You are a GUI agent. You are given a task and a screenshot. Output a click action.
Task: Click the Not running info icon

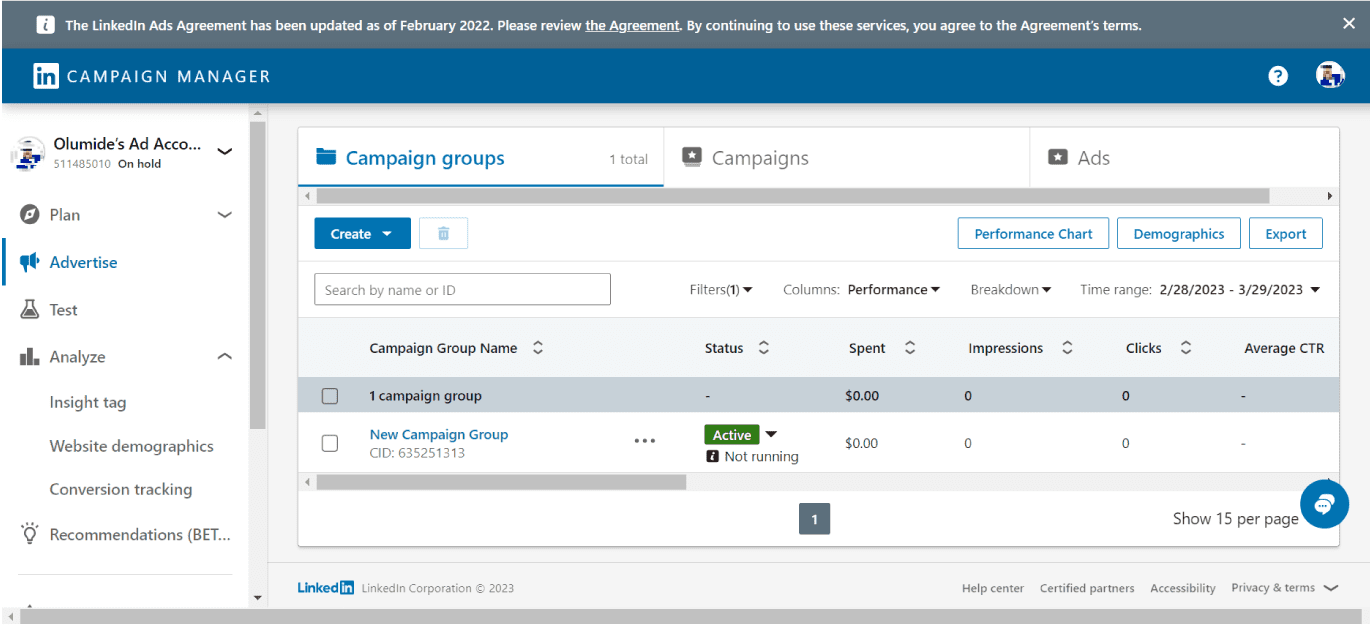tap(712, 457)
